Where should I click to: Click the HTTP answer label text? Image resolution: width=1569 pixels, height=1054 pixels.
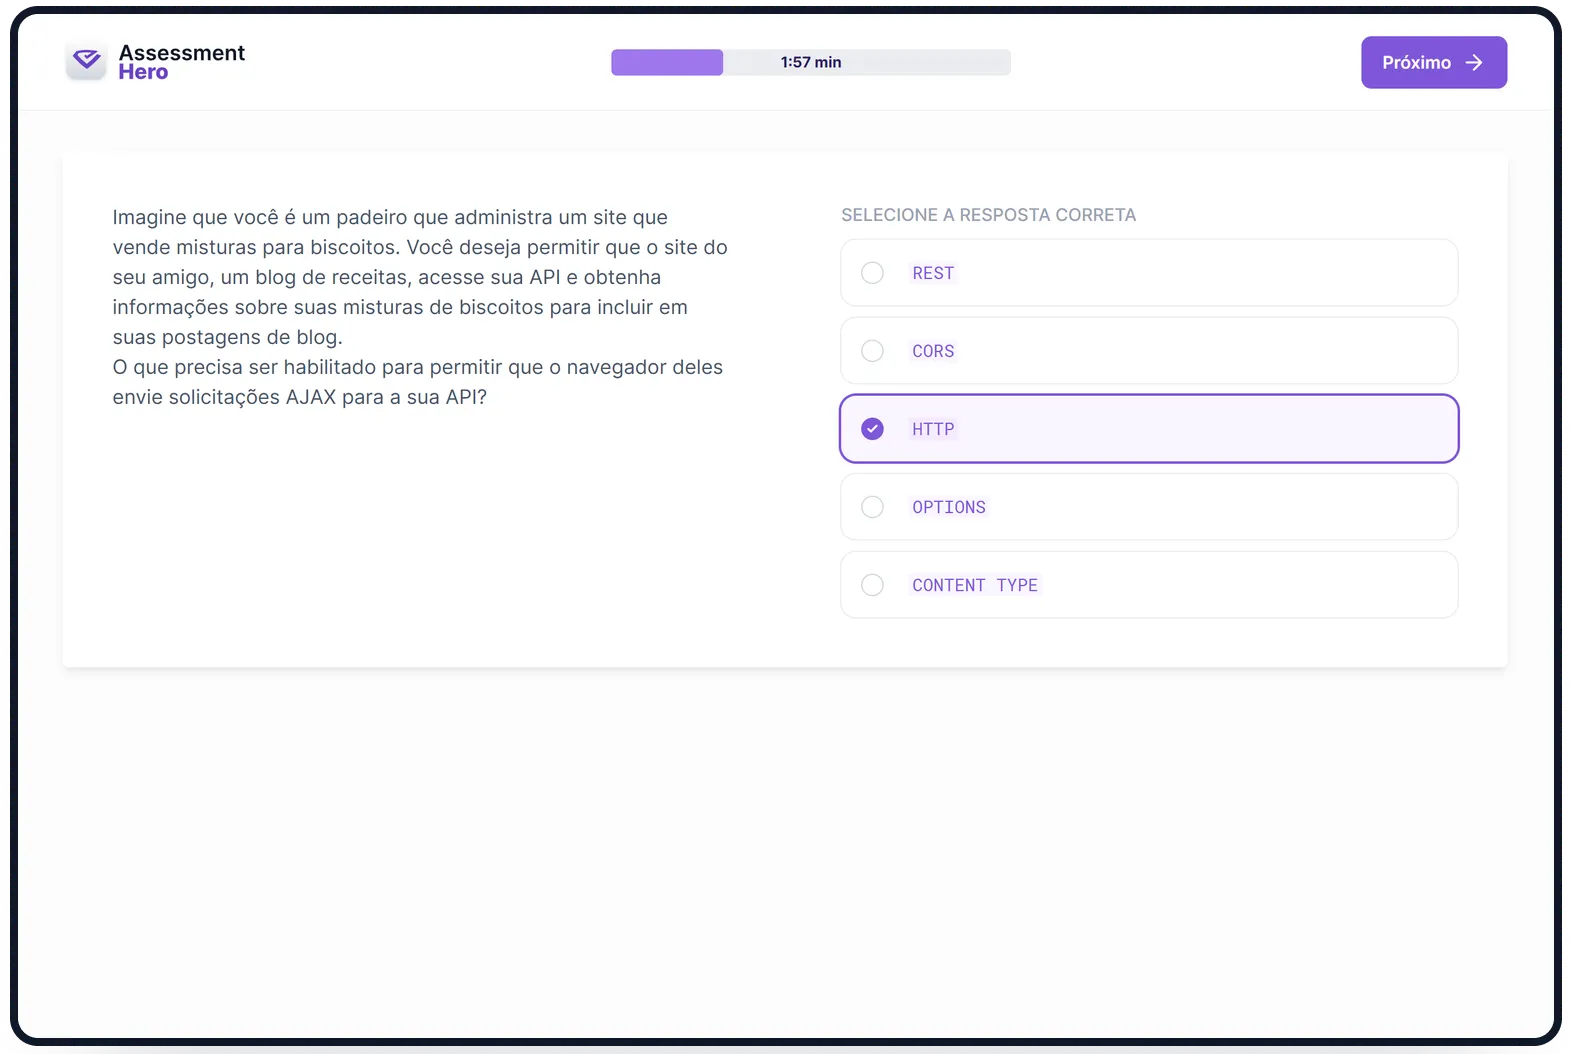point(933,429)
